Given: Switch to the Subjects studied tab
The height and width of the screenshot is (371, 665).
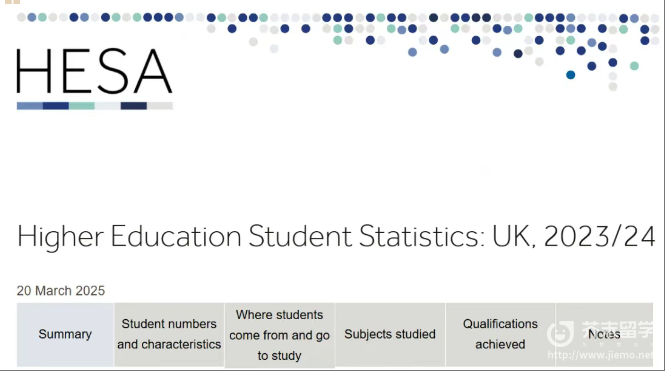Looking at the screenshot, I should pos(390,334).
